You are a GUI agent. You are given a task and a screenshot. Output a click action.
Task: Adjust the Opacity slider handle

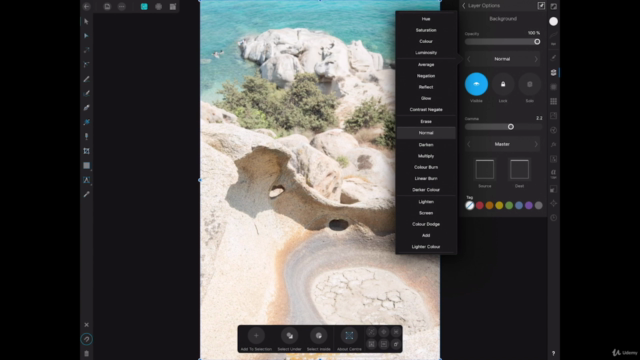pyautogui.click(x=537, y=42)
